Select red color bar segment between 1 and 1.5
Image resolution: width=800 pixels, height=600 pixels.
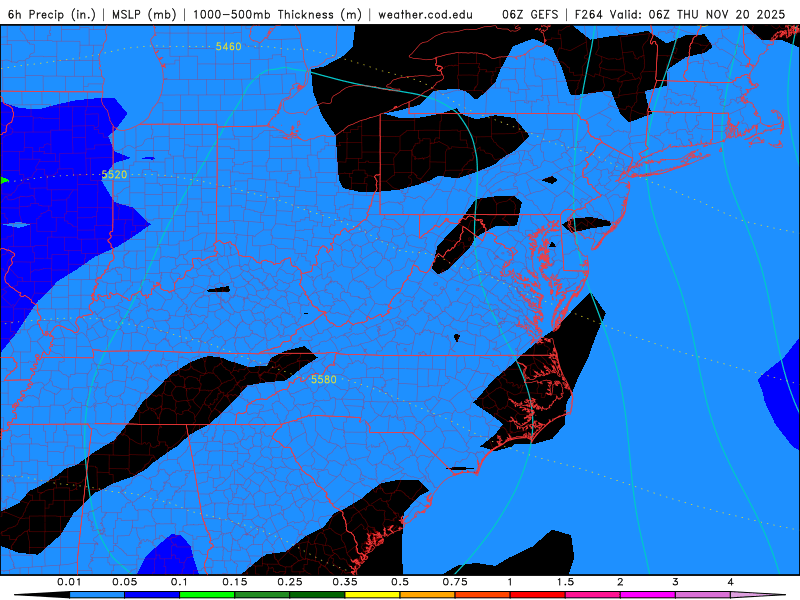coord(538,595)
